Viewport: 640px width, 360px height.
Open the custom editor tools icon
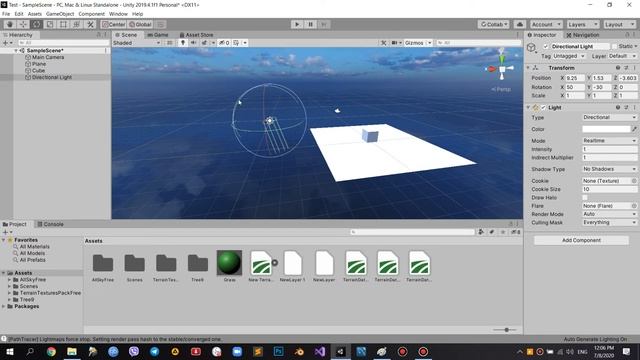(x=90, y=24)
